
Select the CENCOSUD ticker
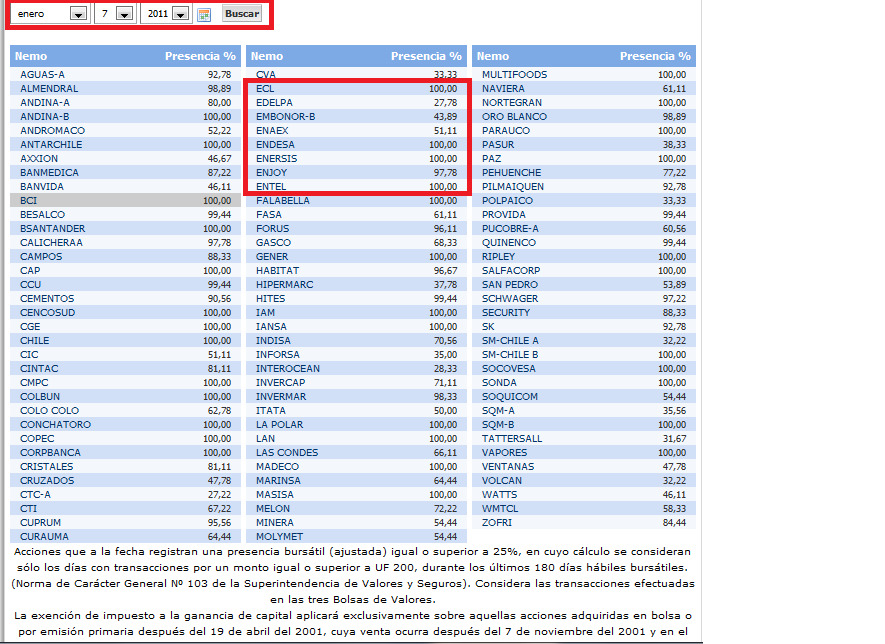click(47, 313)
